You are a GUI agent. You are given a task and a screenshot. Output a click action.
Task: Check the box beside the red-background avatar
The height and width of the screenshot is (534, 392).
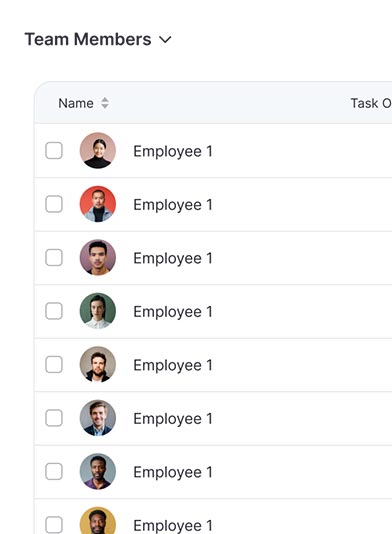click(x=54, y=204)
